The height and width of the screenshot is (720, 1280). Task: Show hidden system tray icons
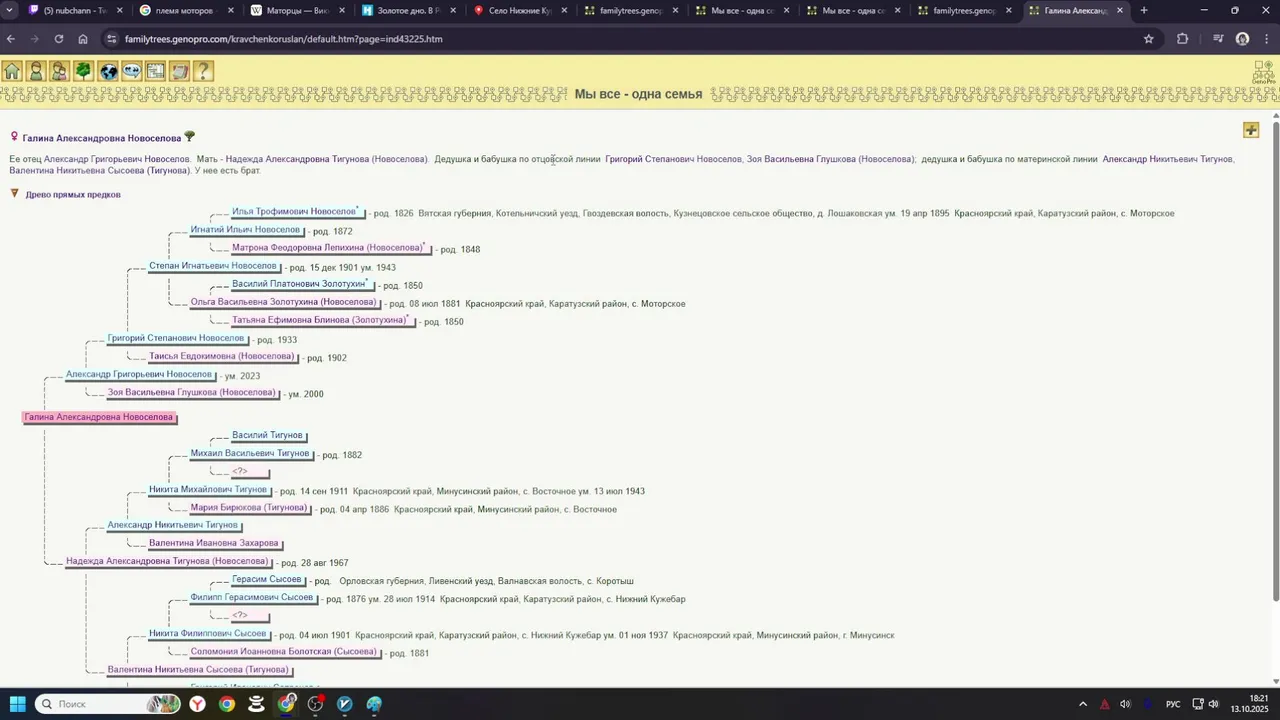coord(1083,704)
